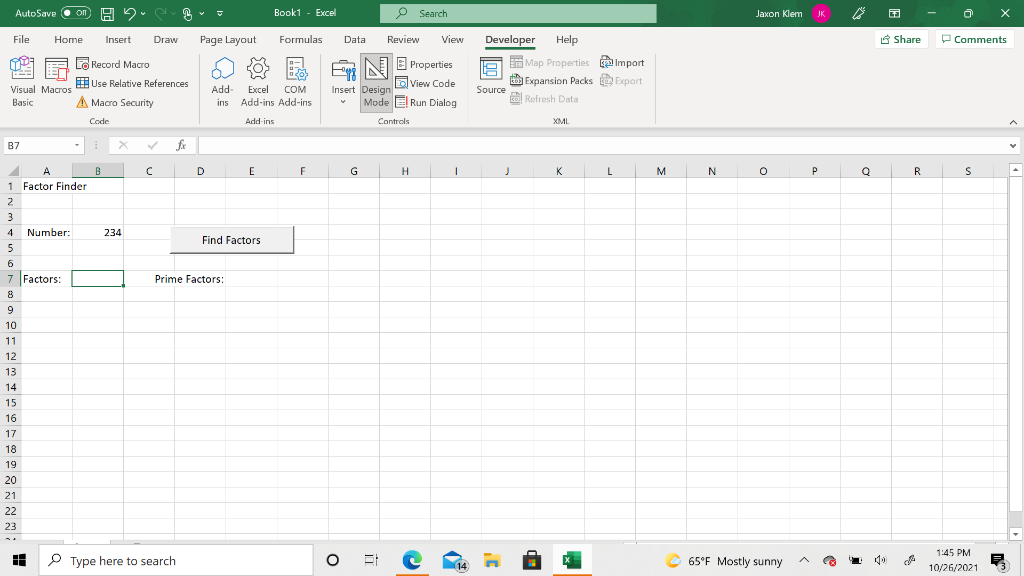Select the Select All corner triangle
This screenshot has width=1024, height=576.
tap(13, 171)
